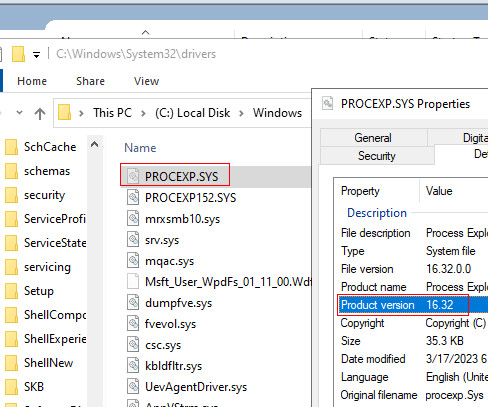Screen dimensions: 488x407
Task: Click the servicing folder icon
Action: click(11, 267)
